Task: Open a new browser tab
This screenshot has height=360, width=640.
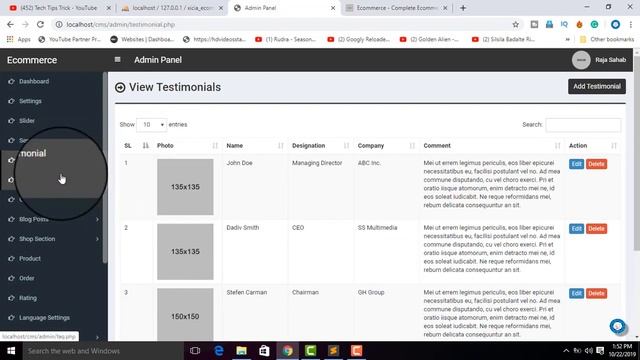Action: click(463, 8)
